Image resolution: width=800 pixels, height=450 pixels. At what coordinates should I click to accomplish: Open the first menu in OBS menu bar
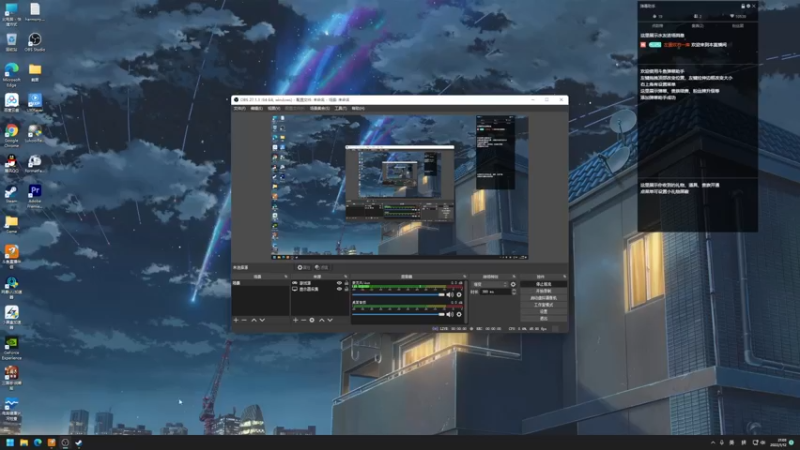pos(239,108)
